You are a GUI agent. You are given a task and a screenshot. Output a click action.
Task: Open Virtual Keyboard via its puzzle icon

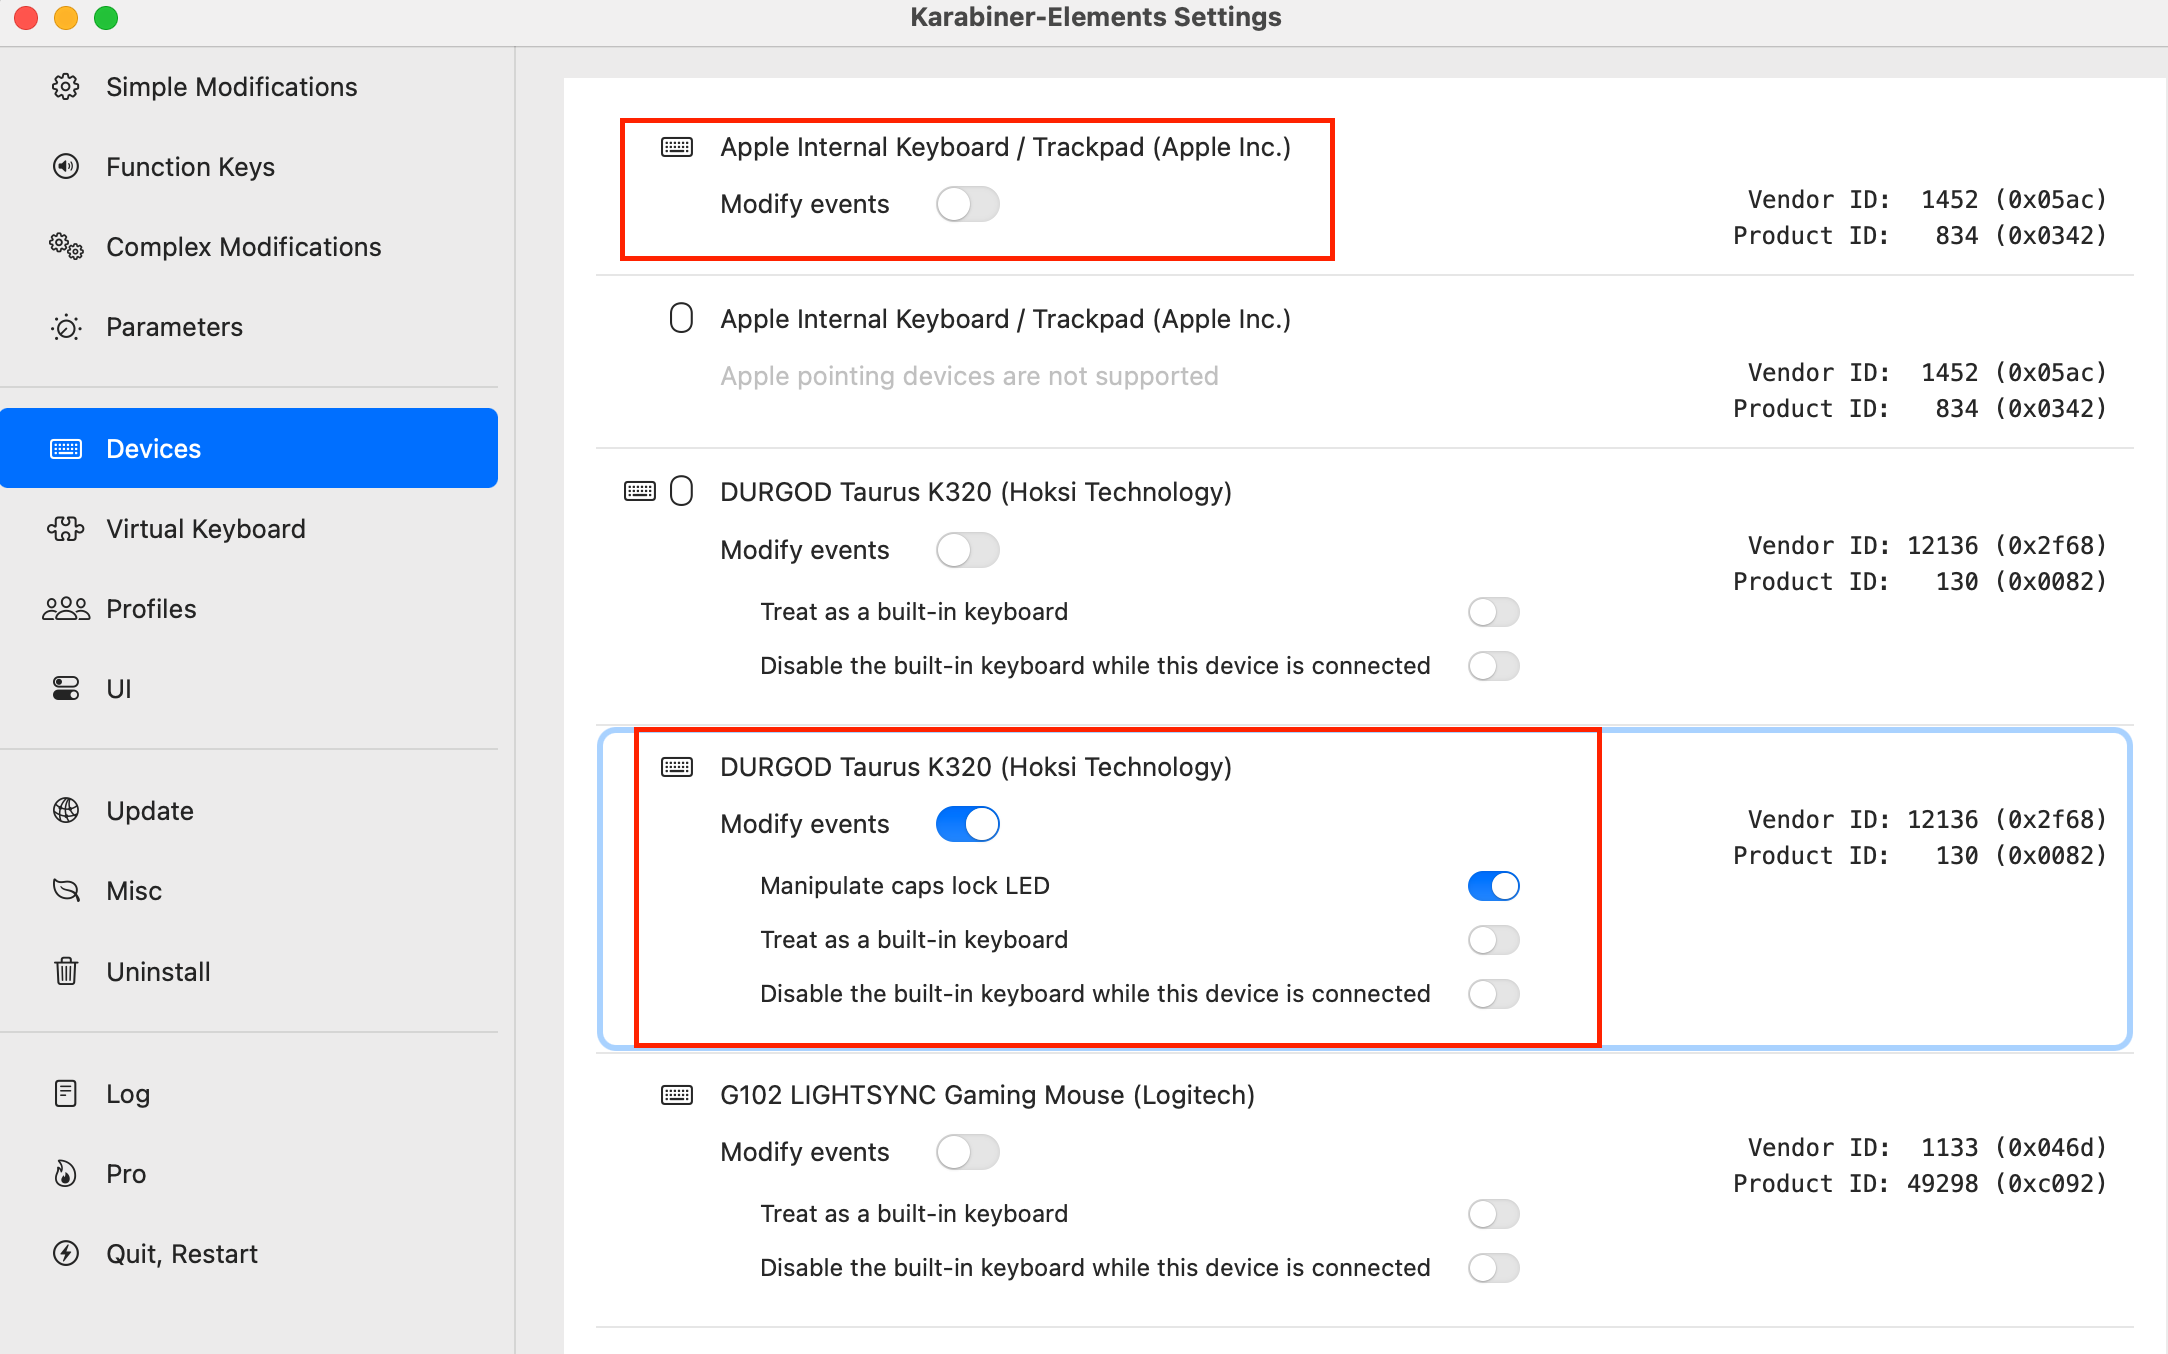pyautogui.click(x=66, y=528)
